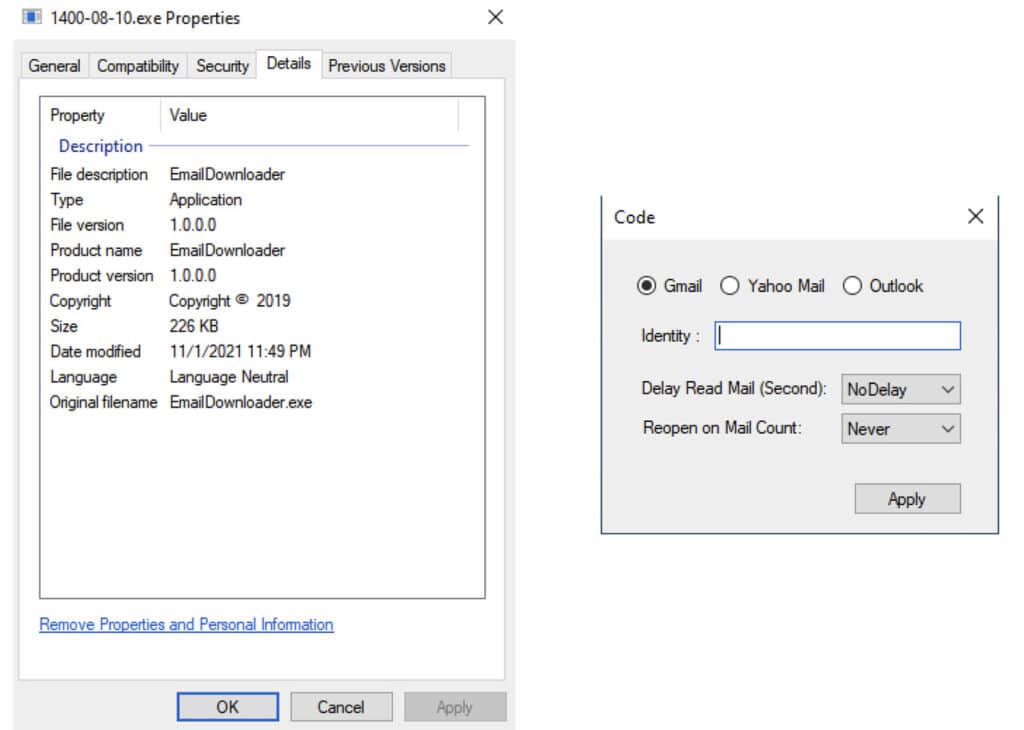
Task: Choose Outlook as mail provider
Action: point(852,286)
